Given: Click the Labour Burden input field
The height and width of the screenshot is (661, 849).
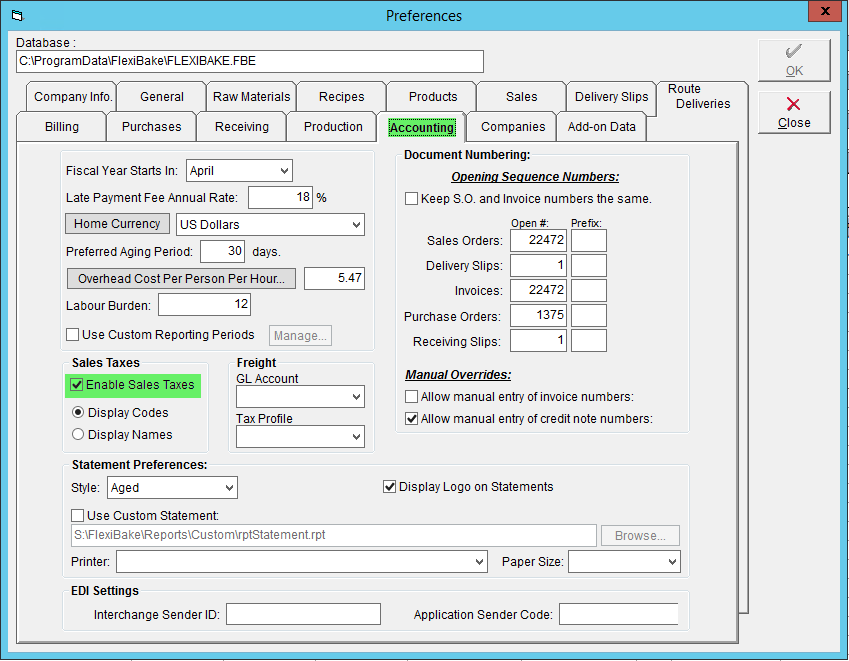Looking at the screenshot, I should pyautogui.click(x=205, y=304).
